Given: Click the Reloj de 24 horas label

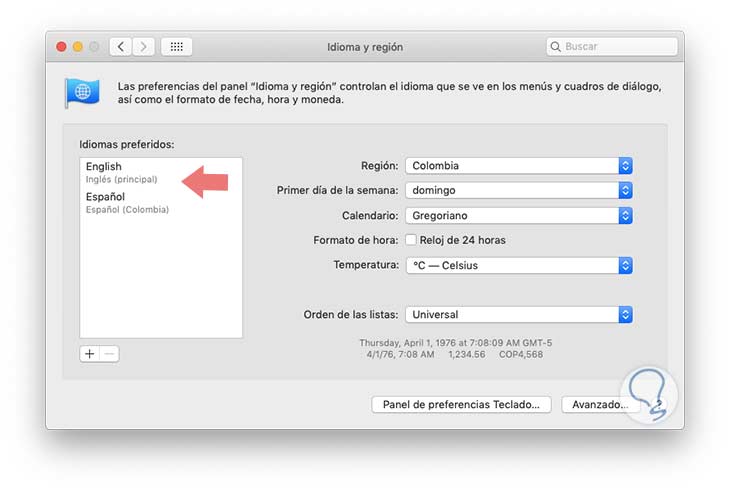Looking at the screenshot, I should coord(462,240).
